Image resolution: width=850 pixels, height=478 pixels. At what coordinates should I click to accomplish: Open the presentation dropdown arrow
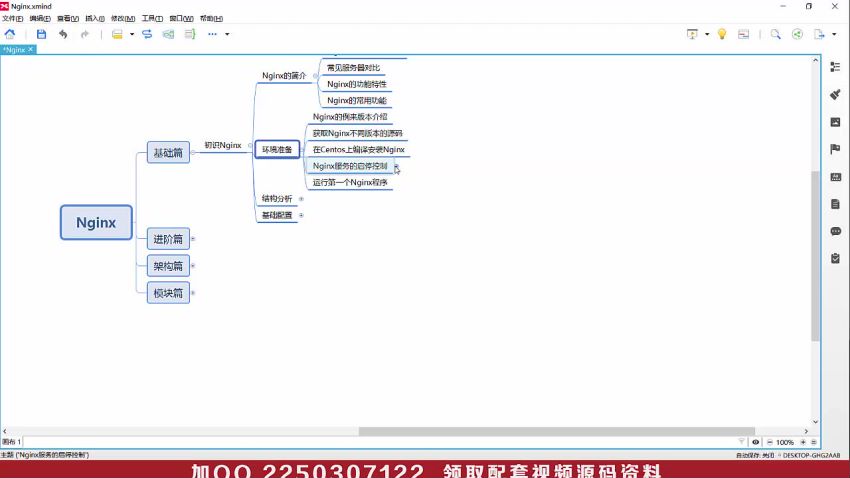coord(707,34)
